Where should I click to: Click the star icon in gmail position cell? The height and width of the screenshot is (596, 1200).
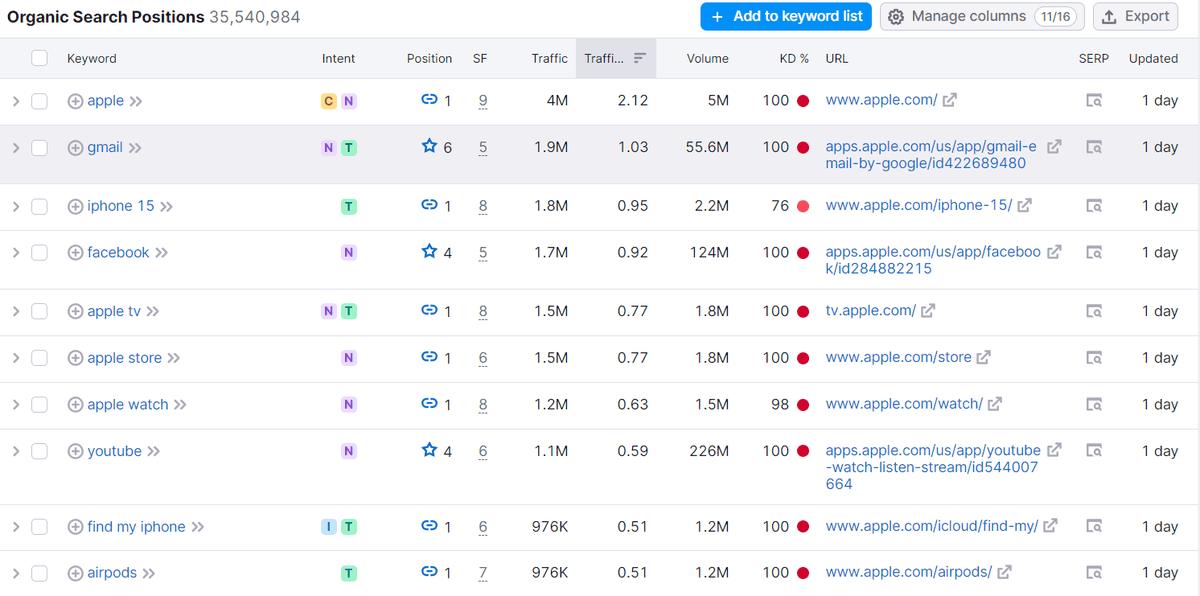[429, 147]
